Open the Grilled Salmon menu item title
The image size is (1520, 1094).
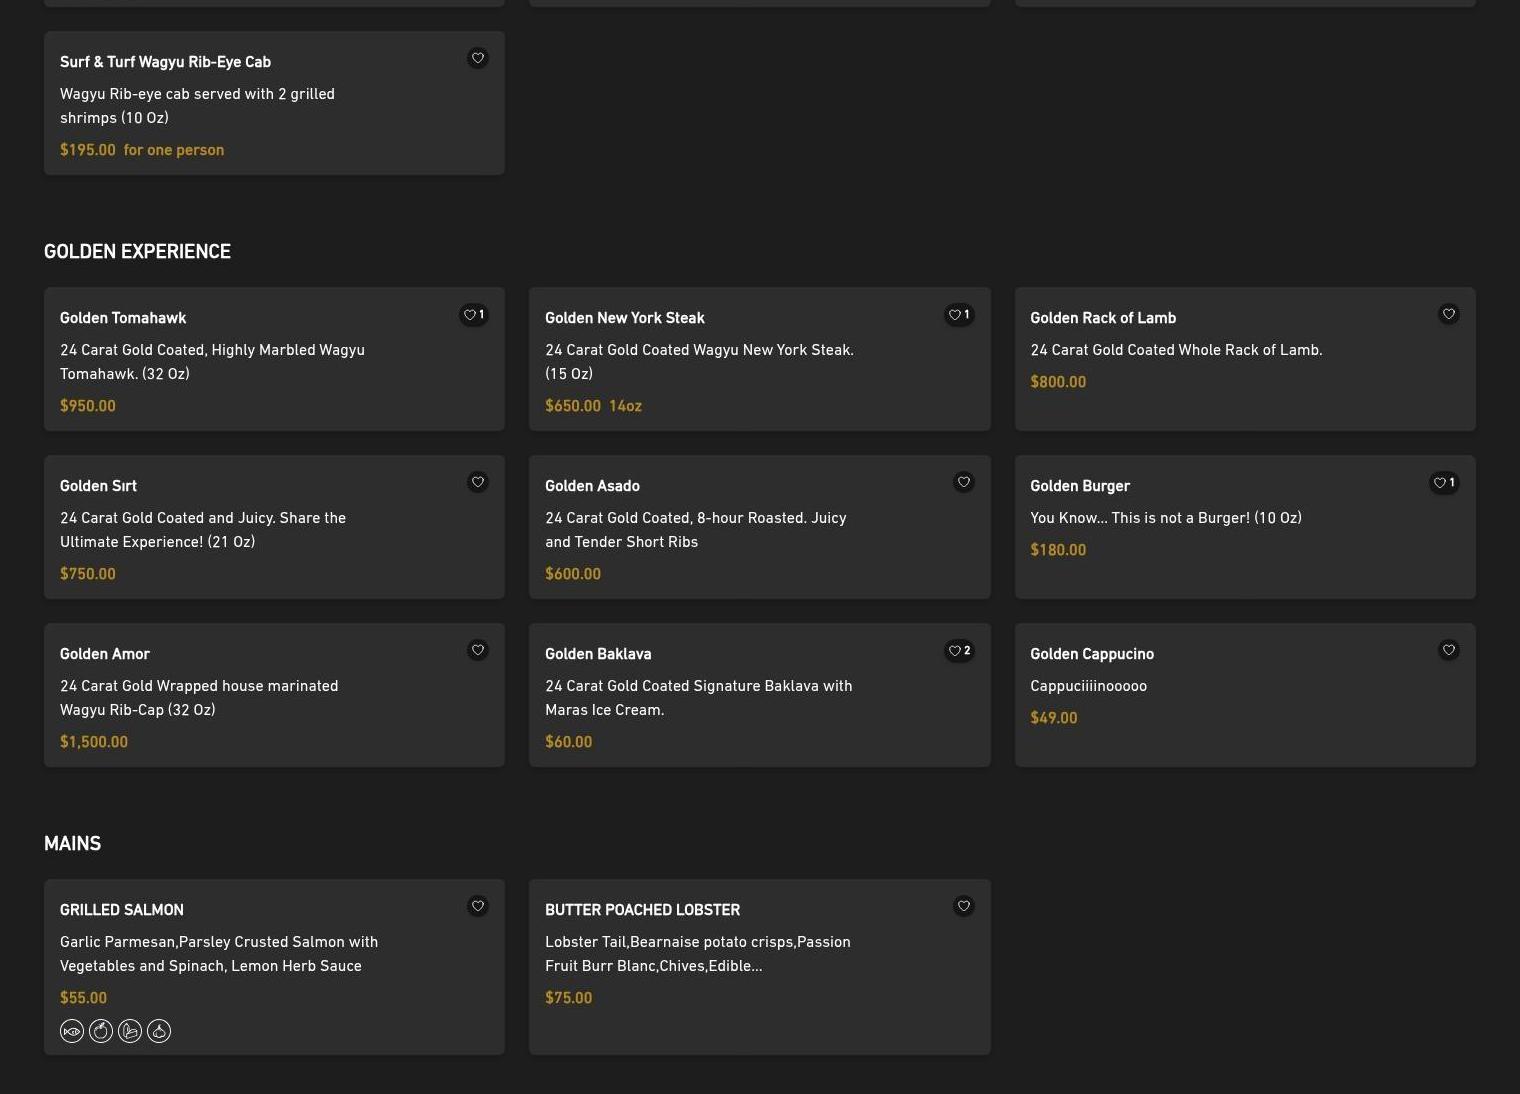(x=122, y=910)
